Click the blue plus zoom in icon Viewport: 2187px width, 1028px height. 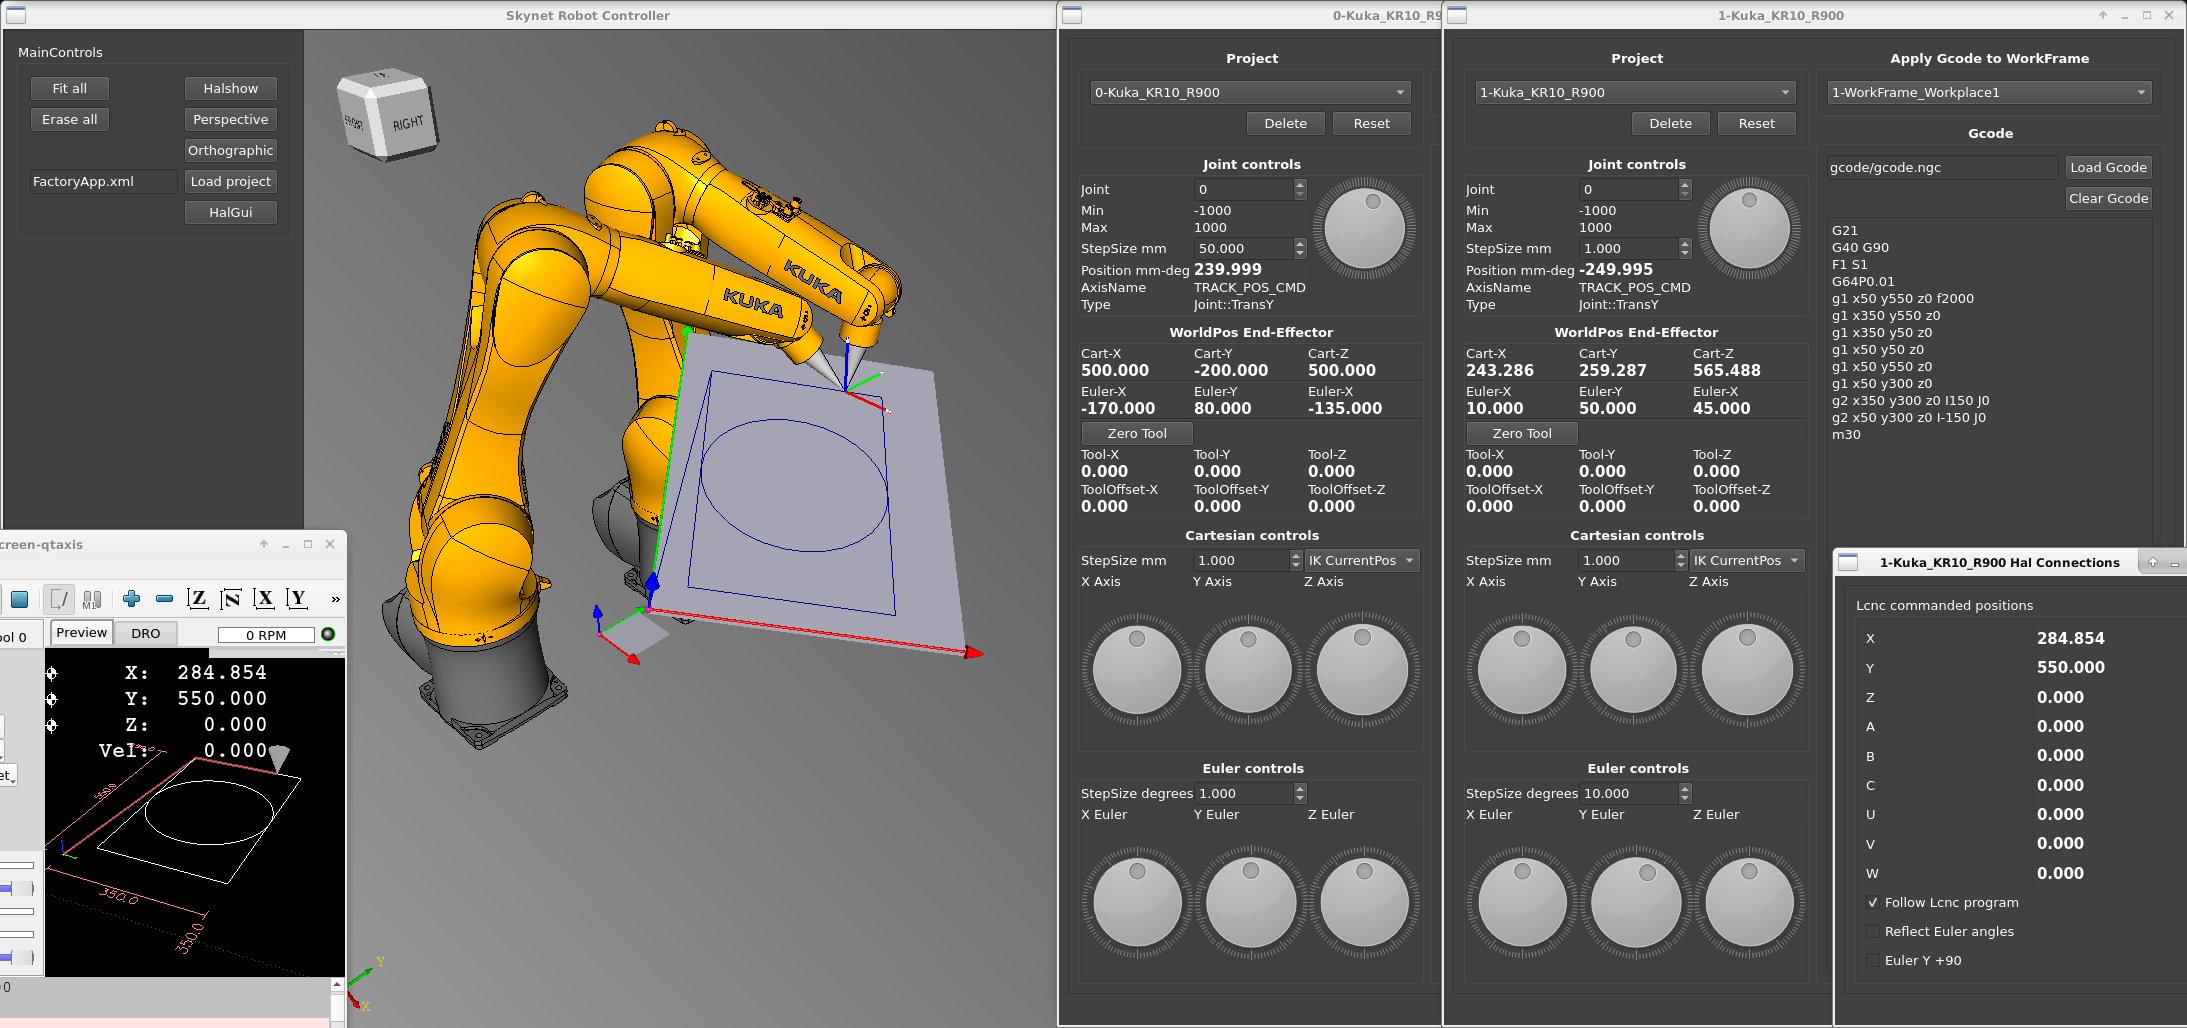(131, 598)
